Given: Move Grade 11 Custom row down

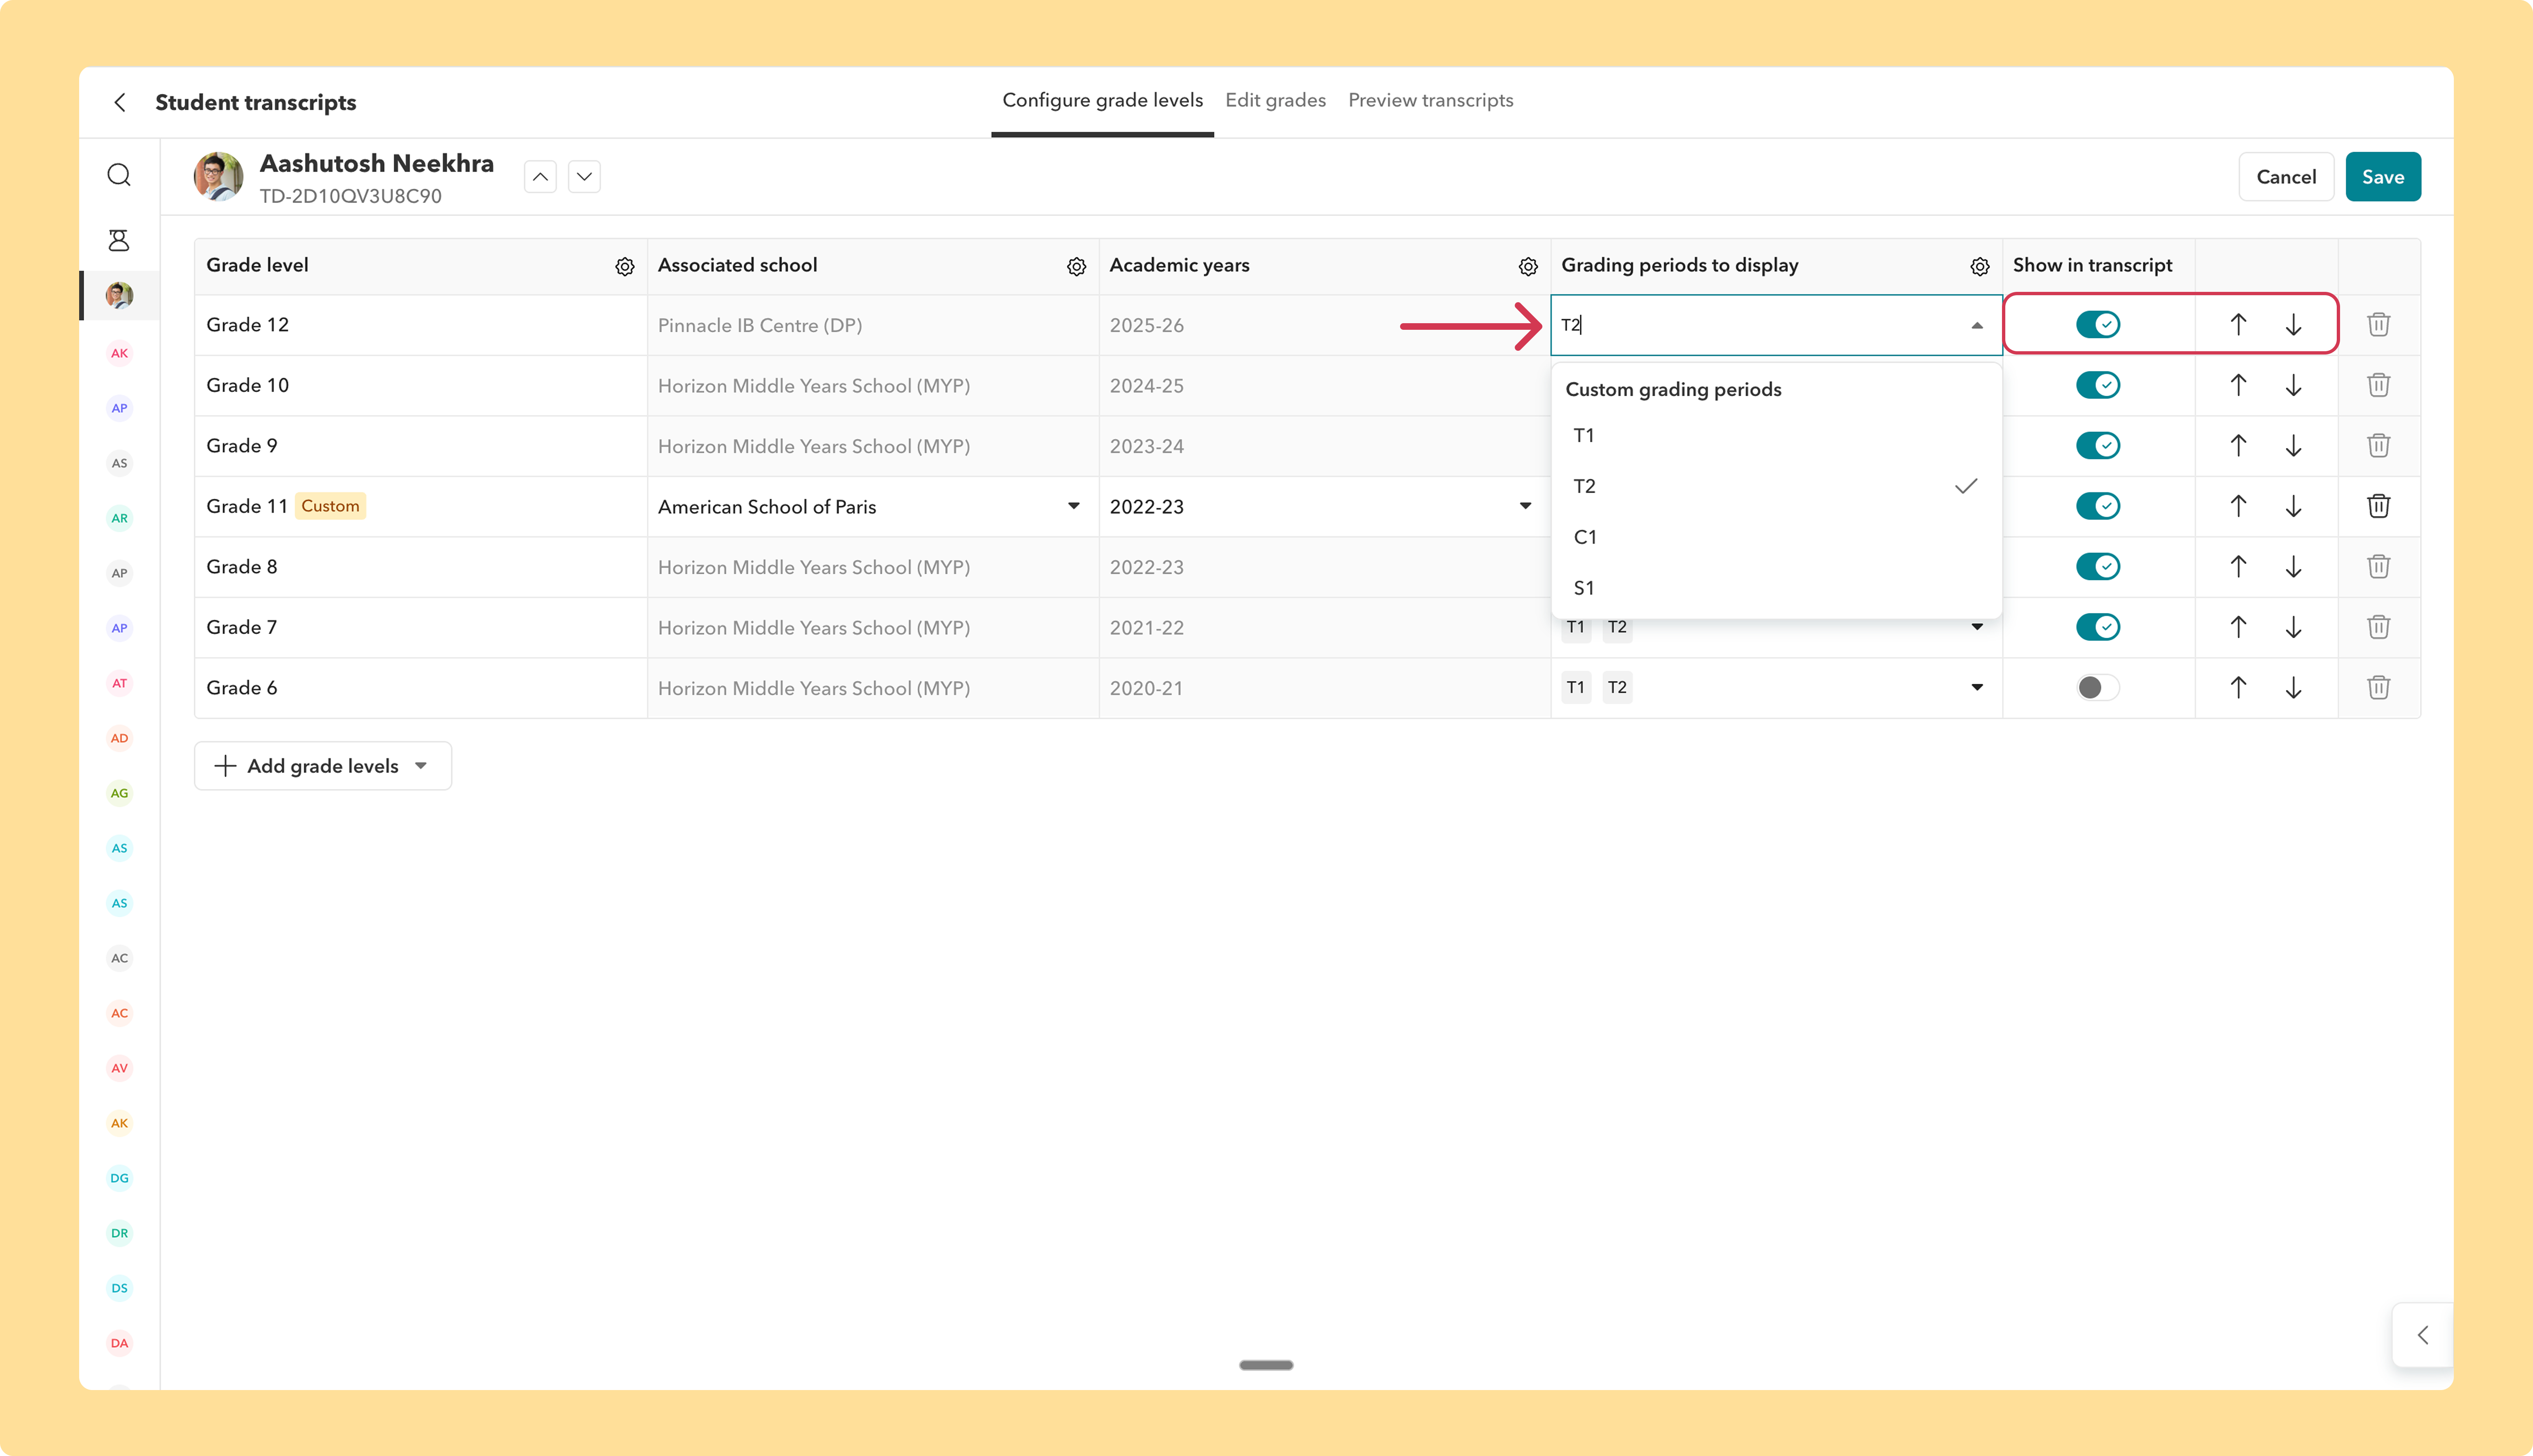Looking at the screenshot, I should (x=2294, y=506).
